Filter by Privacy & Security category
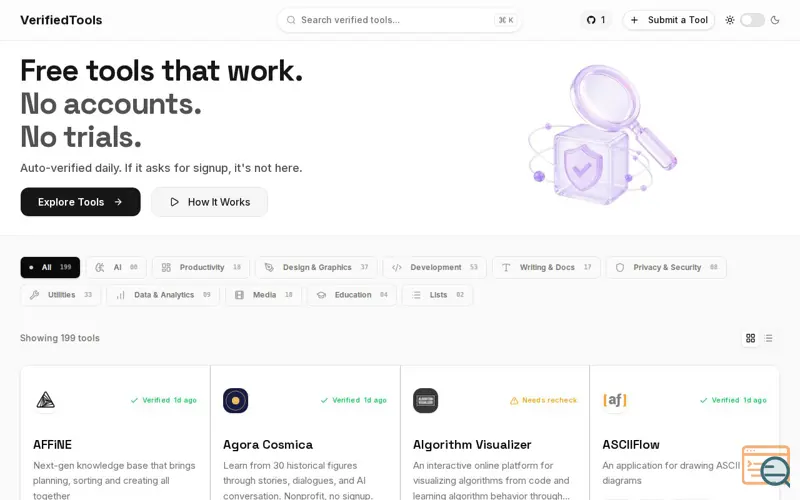This screenshot has height=500, width=800. point(666,267)
